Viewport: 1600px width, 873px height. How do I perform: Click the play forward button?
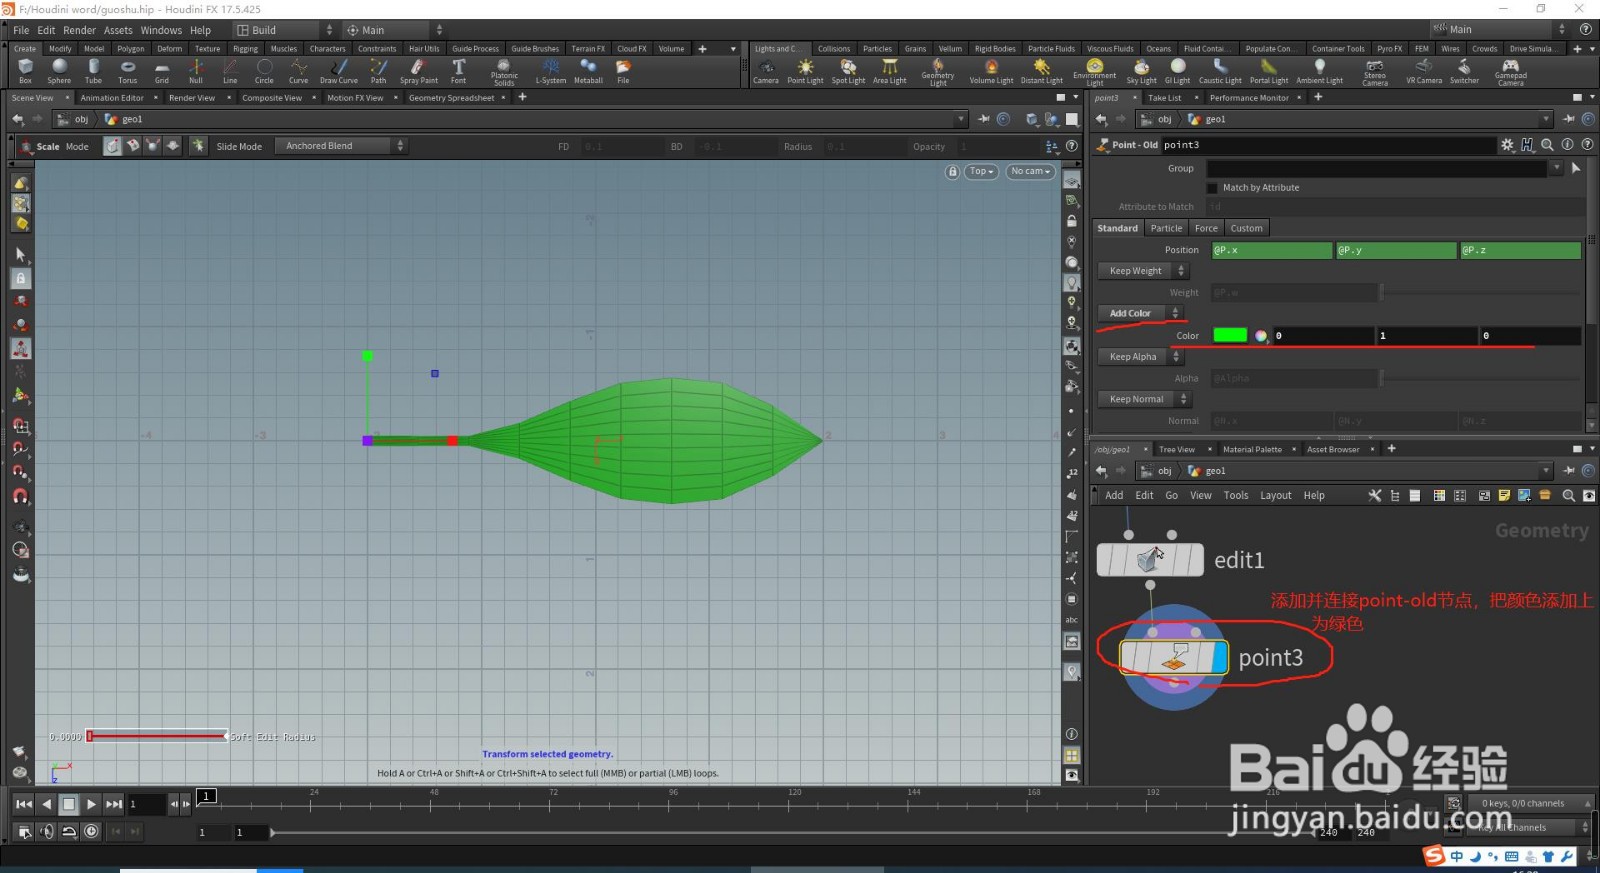tap(91, 804)
